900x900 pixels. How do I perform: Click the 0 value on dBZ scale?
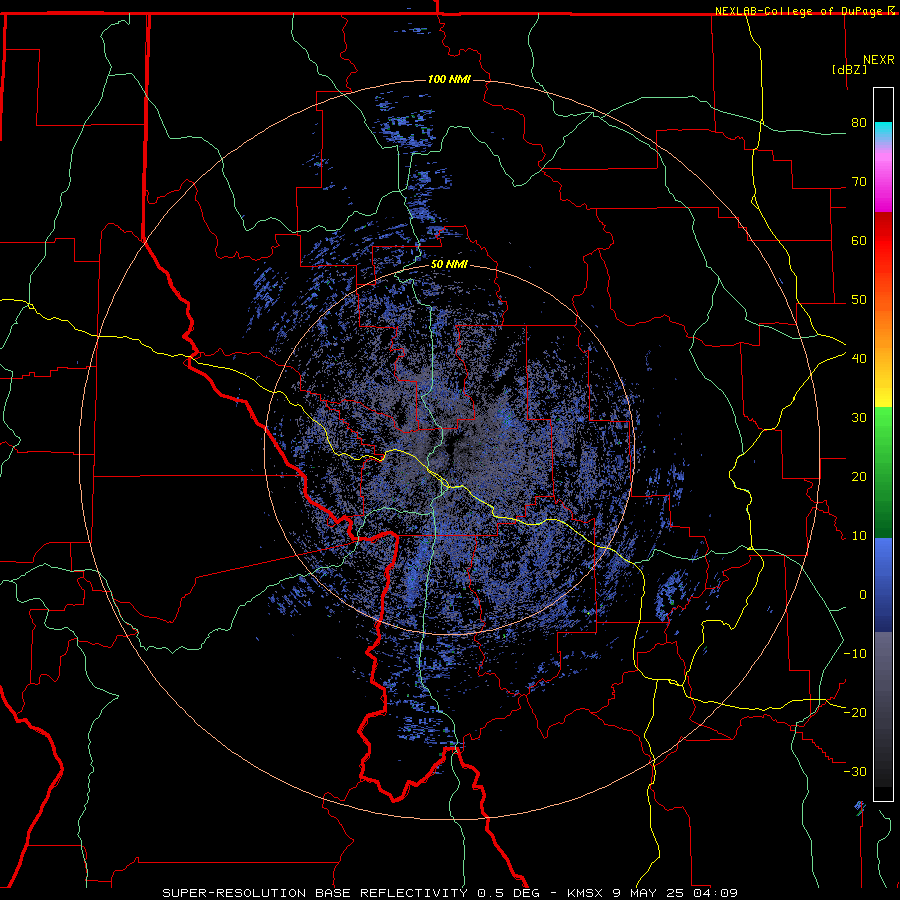coord(863,595)
